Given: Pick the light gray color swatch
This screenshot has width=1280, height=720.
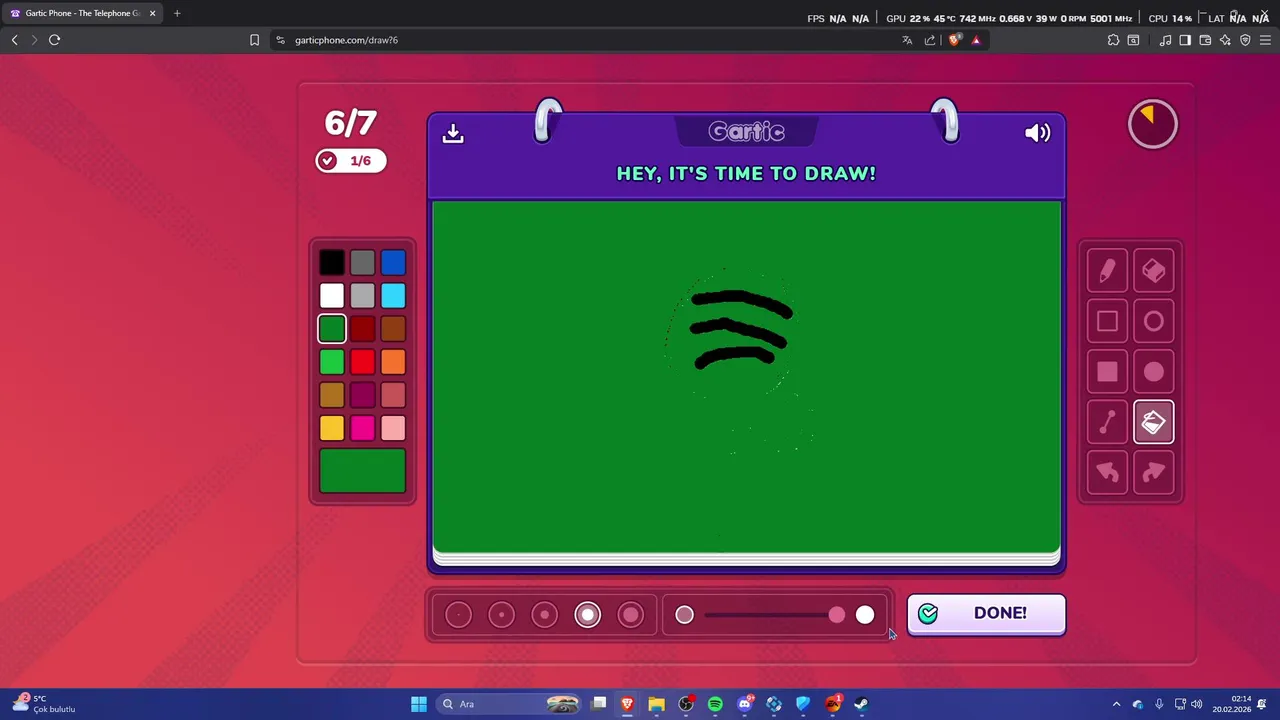Looking at the screenshot, I should click(363, 295).
